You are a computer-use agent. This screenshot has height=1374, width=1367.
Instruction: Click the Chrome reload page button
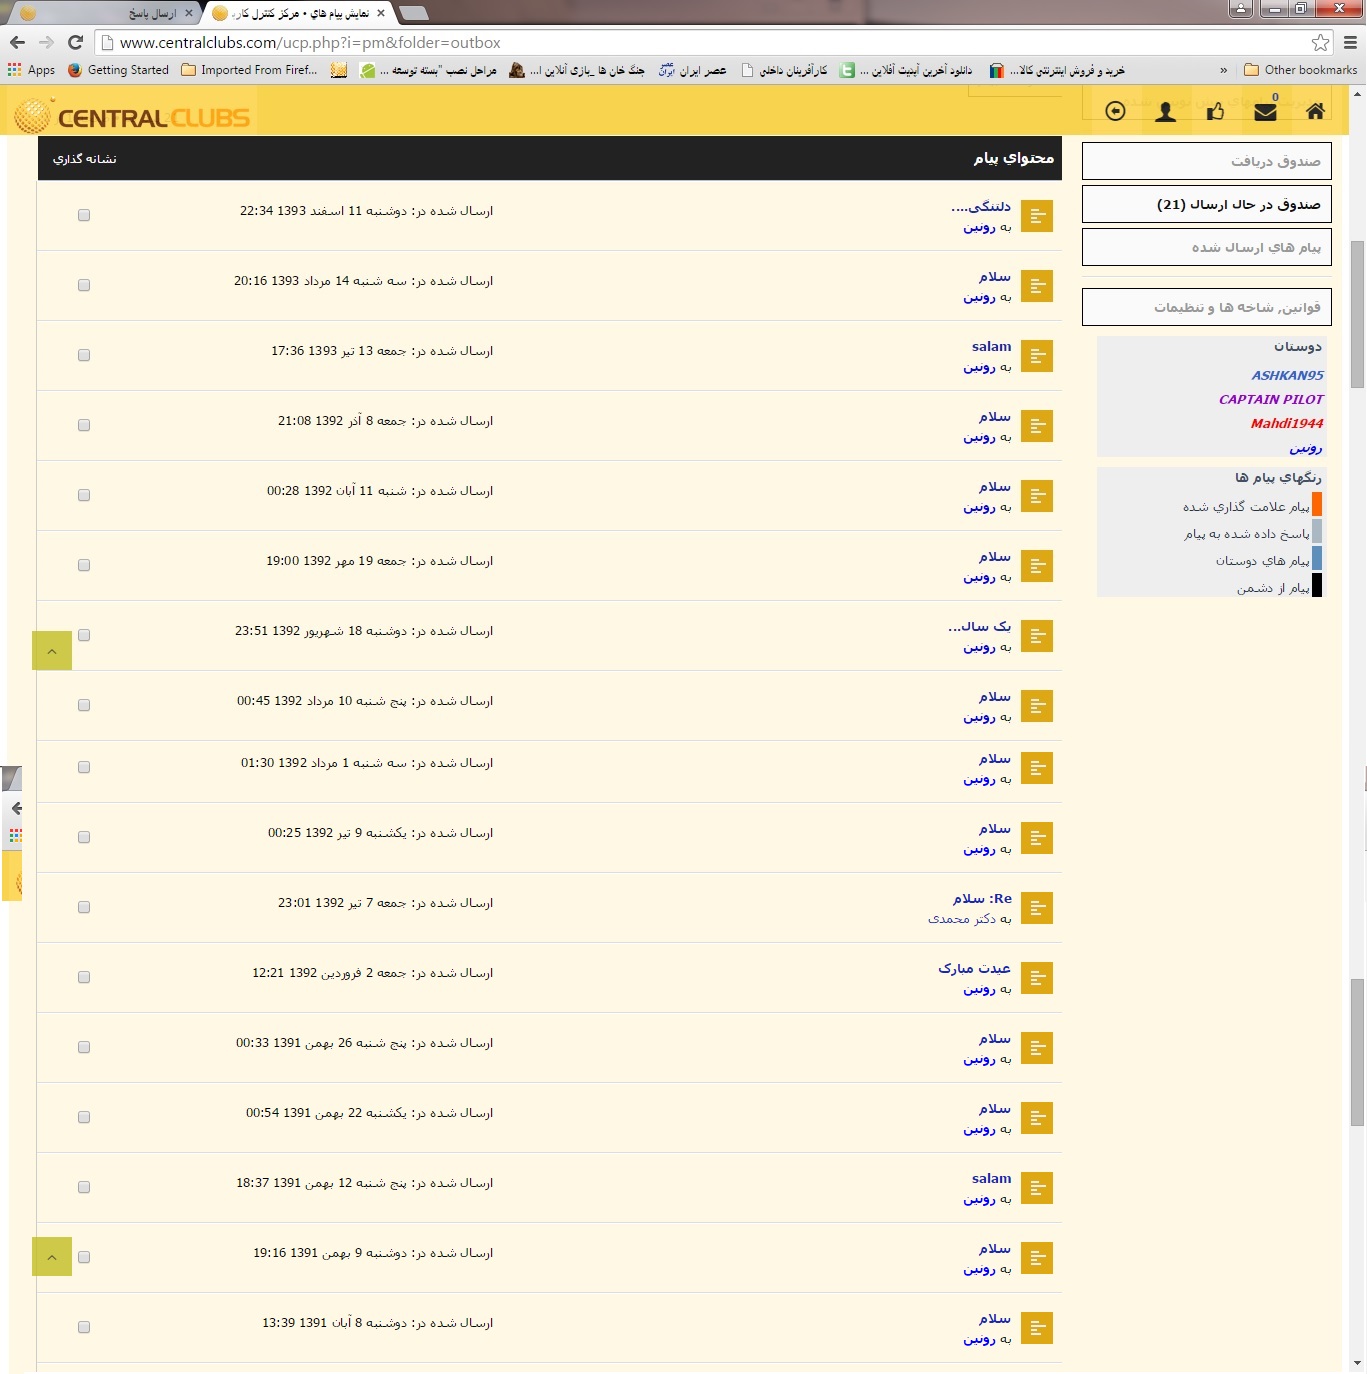click(x=75, y=42)
